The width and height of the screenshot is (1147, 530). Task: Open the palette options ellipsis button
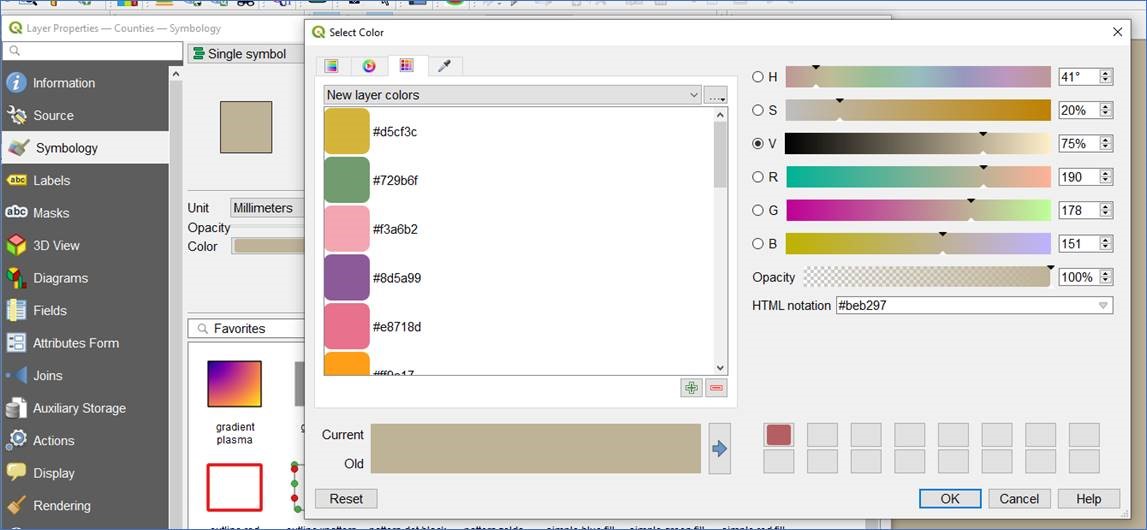coord(716,95)
